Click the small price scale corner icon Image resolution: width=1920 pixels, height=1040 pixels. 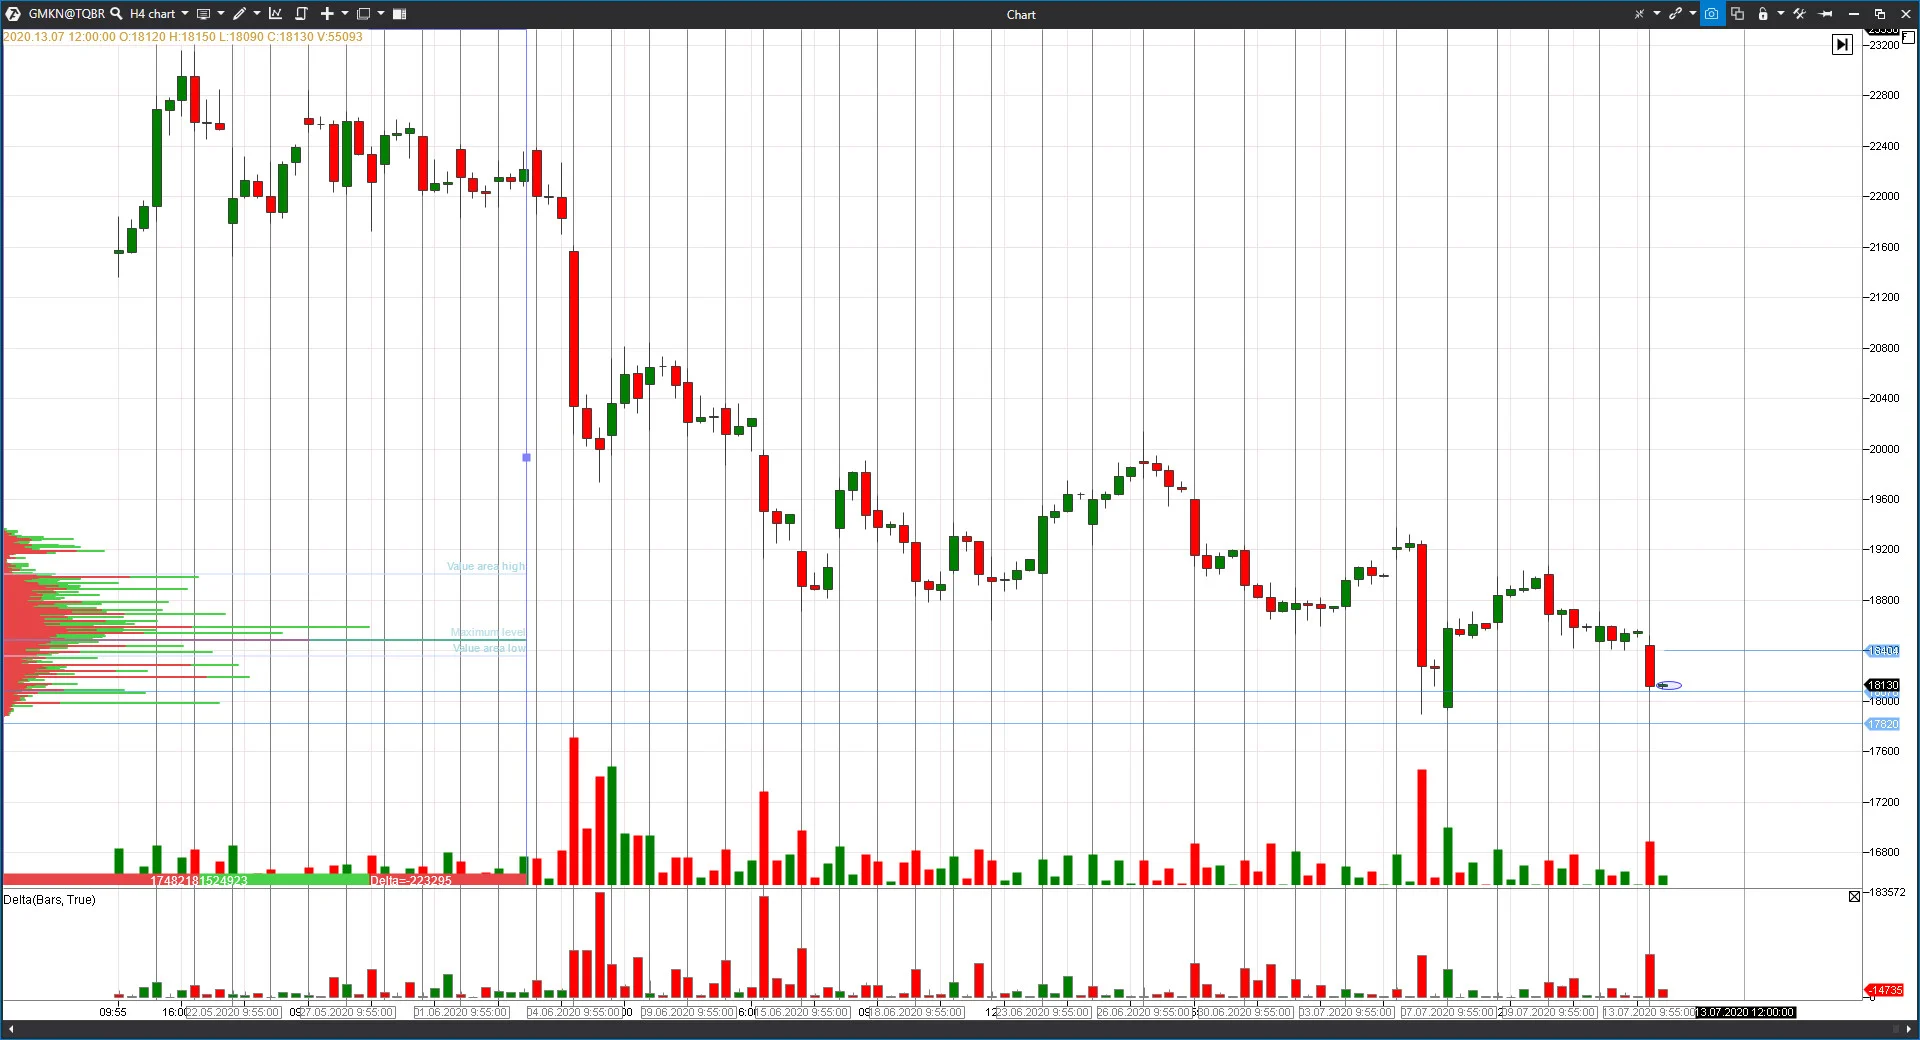click(1908, 37)
